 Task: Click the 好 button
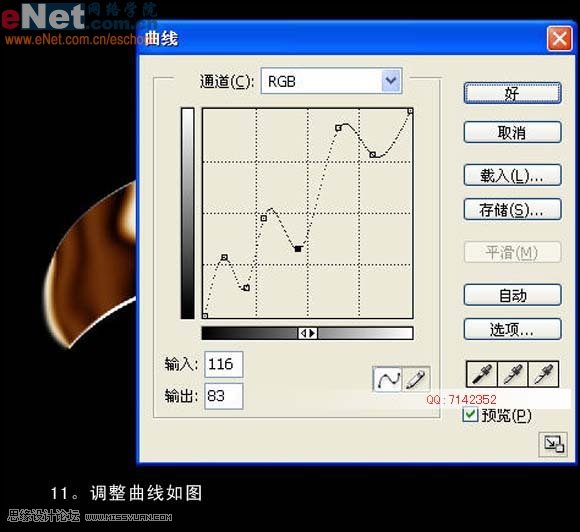(x=512, y=93)
